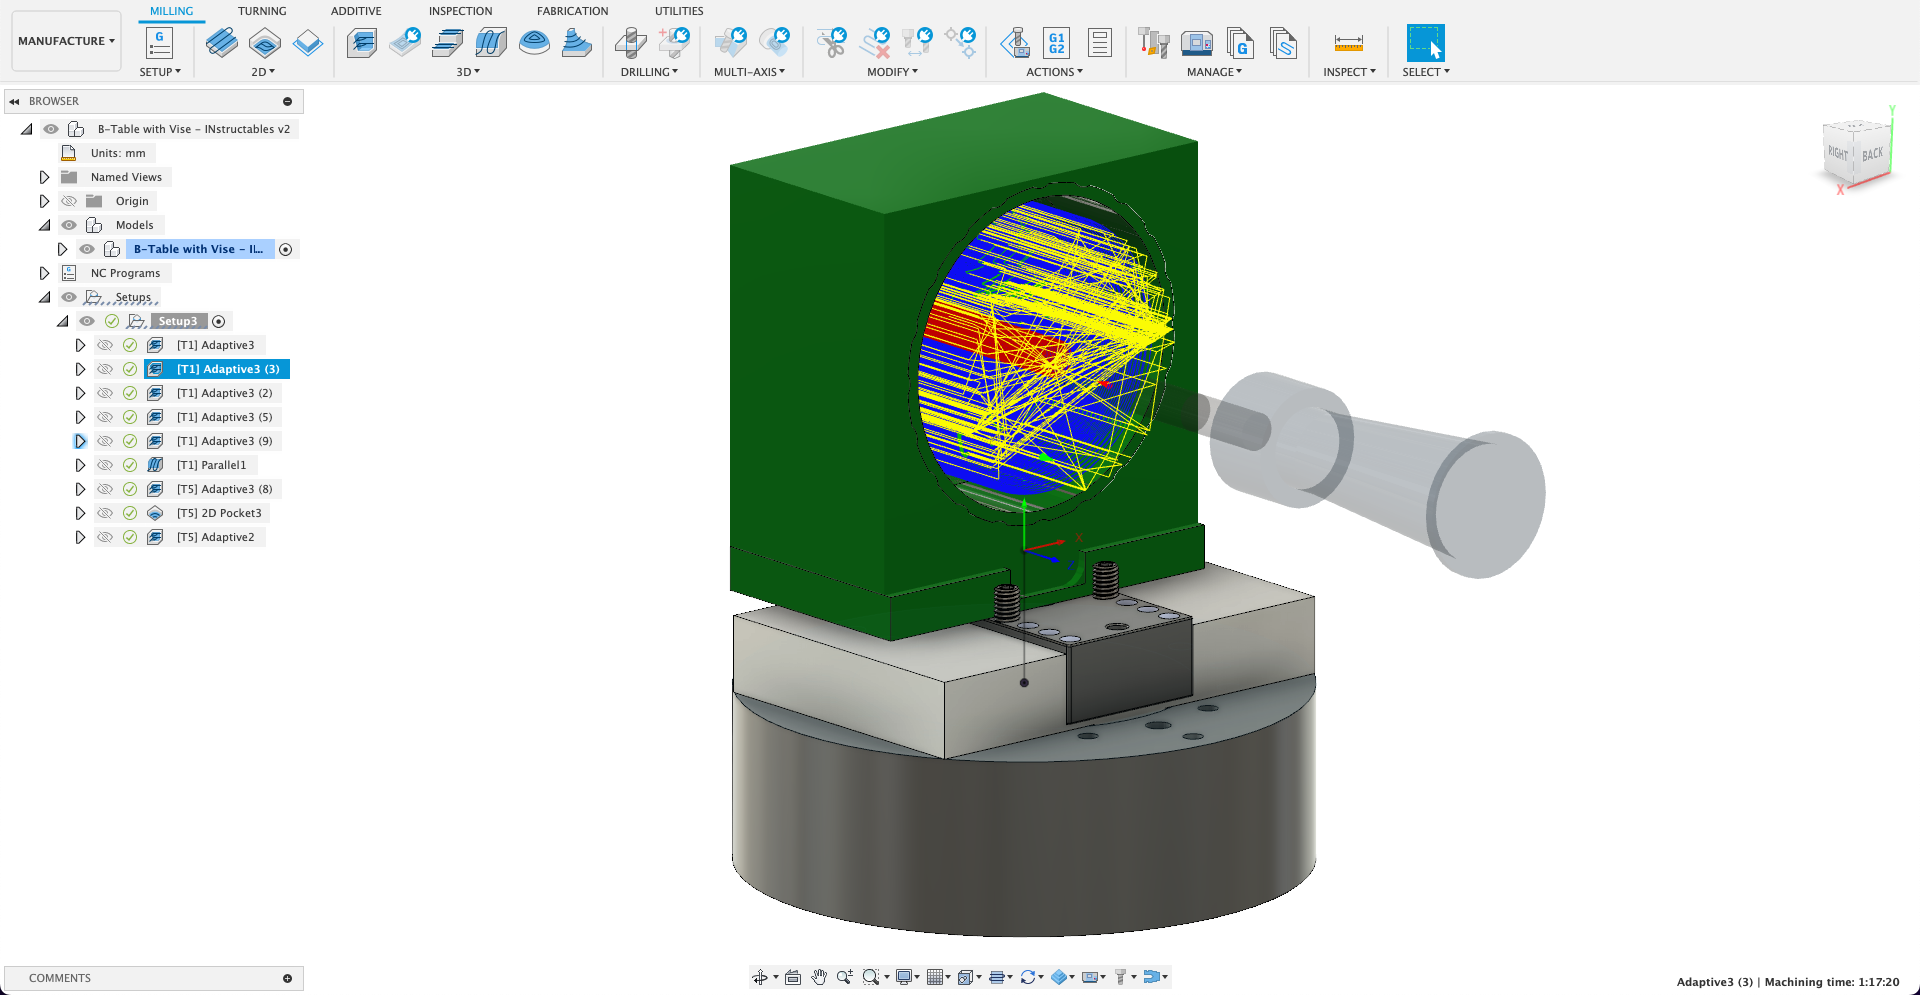Show the [T5] Adaptive2 toolpath
This screenshot has width=1920, height=995.
[x=105, y=537]
